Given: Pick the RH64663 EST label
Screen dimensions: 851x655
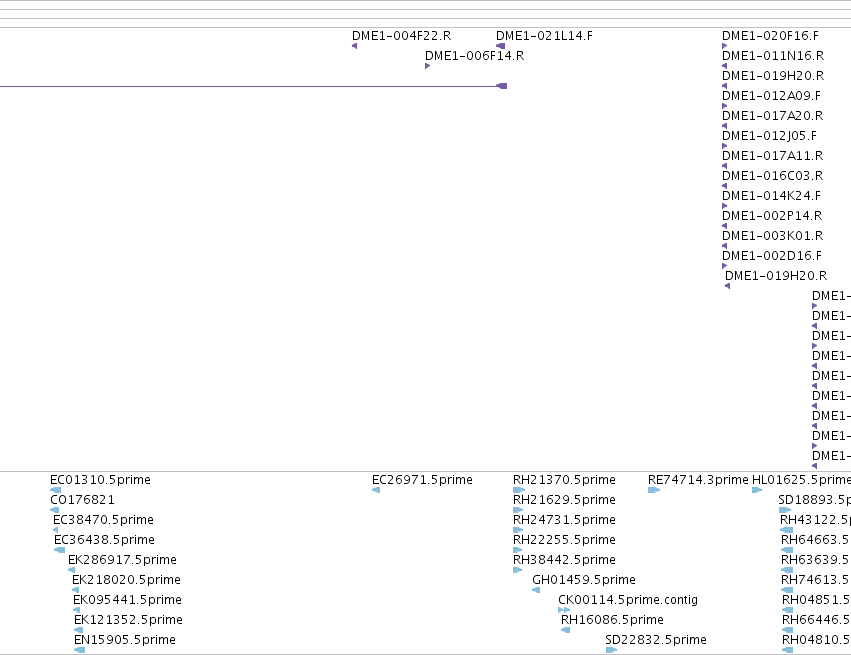Looking at the screenshot, I should point(816,540).
